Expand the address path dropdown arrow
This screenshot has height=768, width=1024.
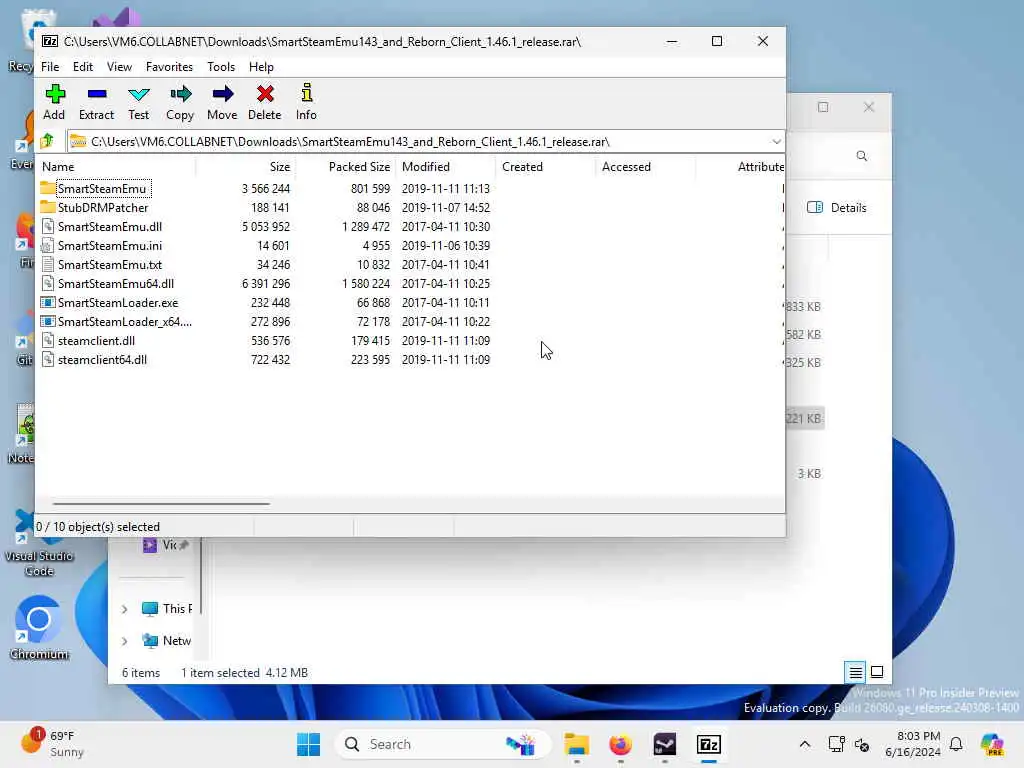coord(776,141)
